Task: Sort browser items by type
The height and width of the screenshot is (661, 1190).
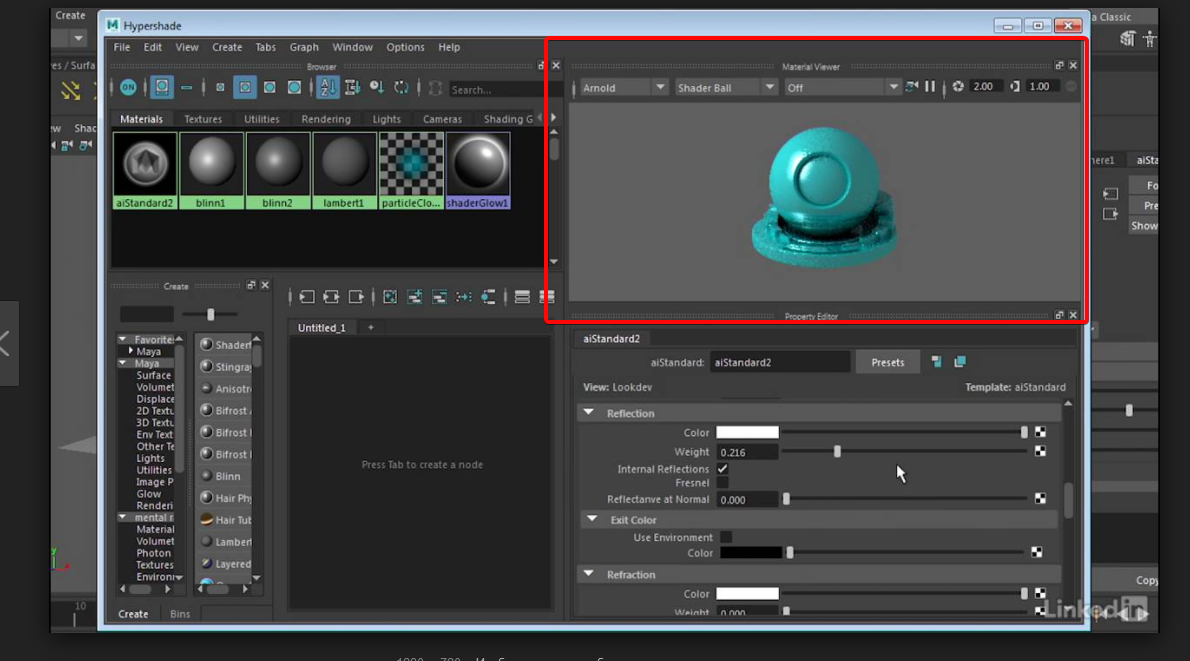Action: point(352,88)
